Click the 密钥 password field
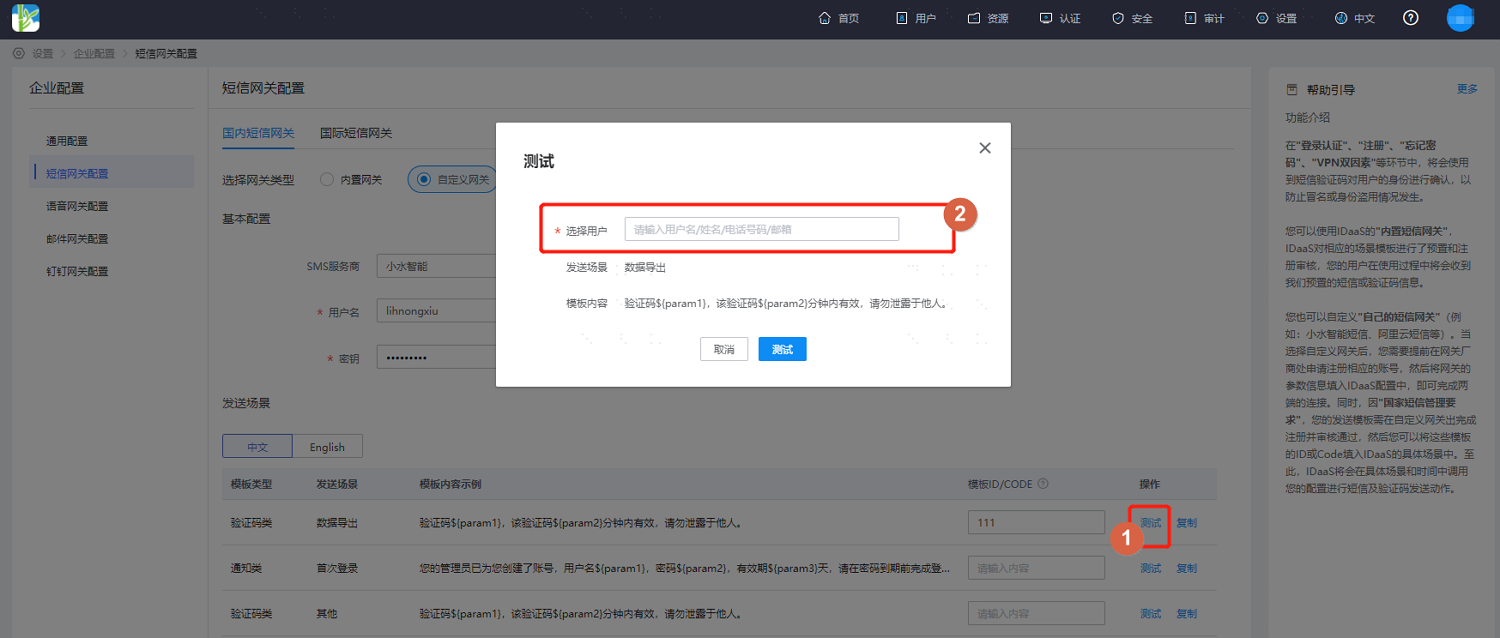Screen dimensions: 1500x638 437,358
